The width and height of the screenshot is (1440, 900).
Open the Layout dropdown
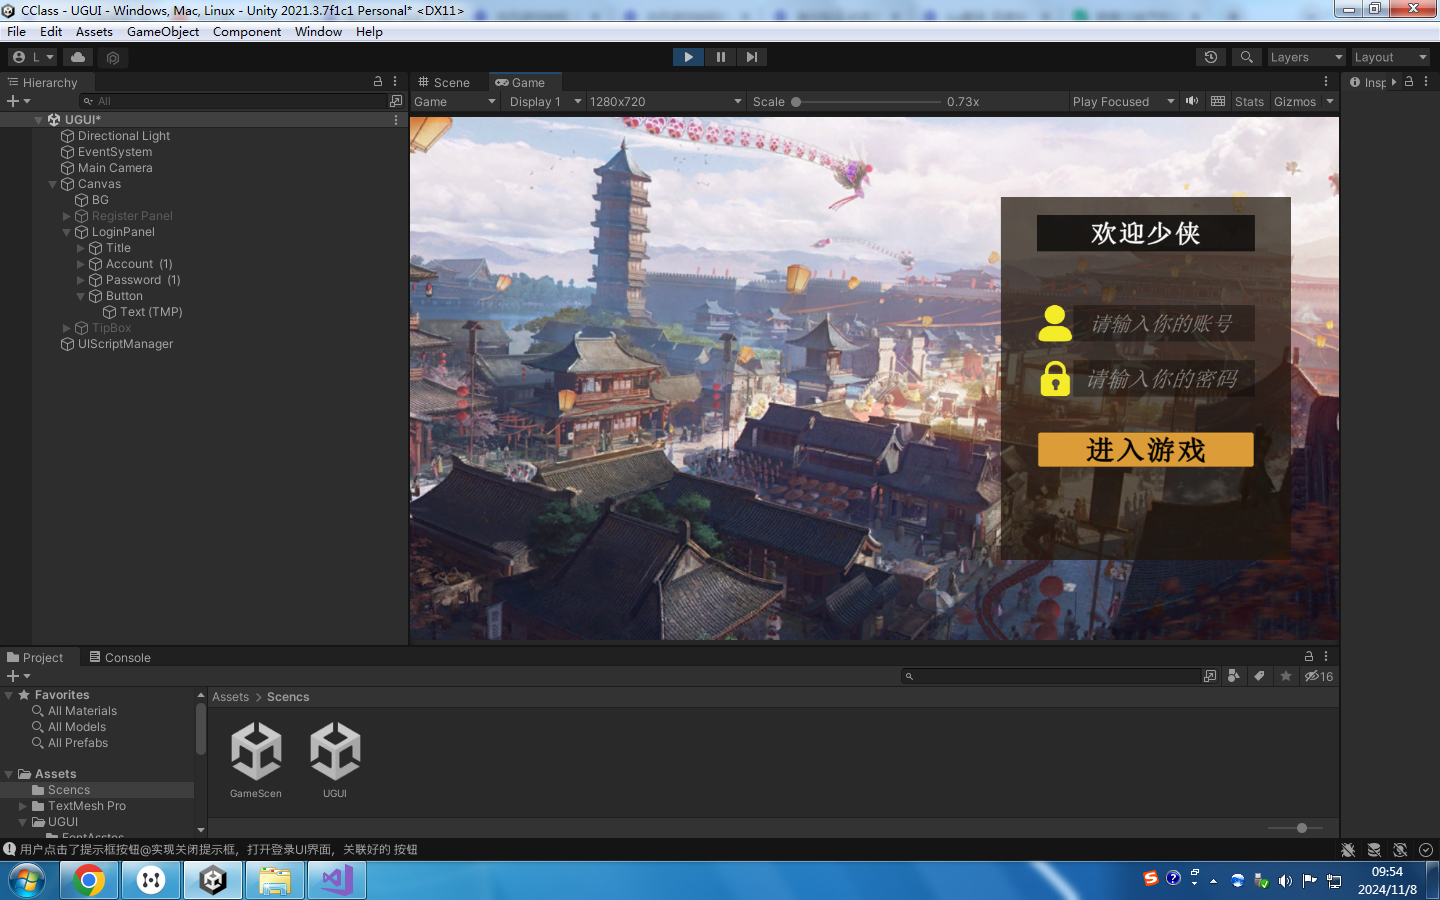point(1390,57)
